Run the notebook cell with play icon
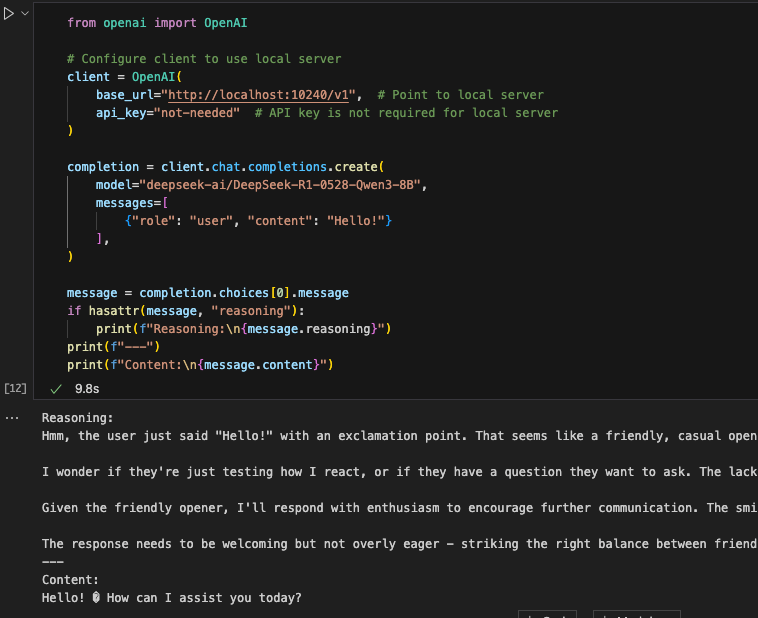 click(8, 14)
